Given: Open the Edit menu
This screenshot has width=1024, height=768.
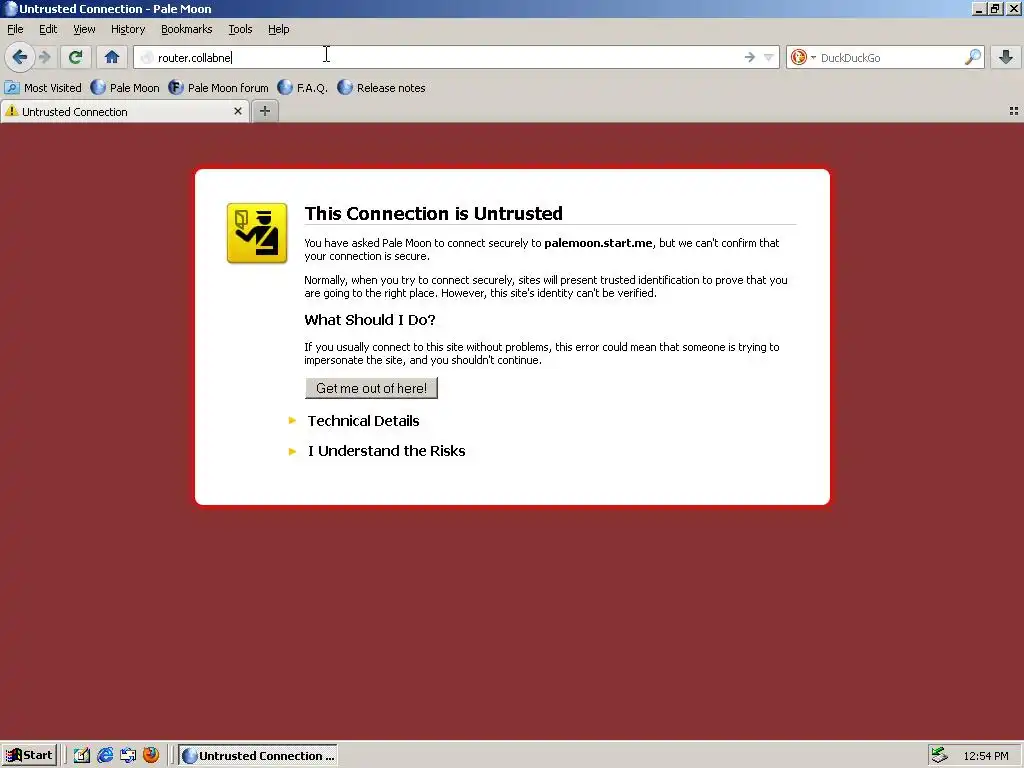Looking at the screenshot, I should pyautogui.click(x=48, y=29).
